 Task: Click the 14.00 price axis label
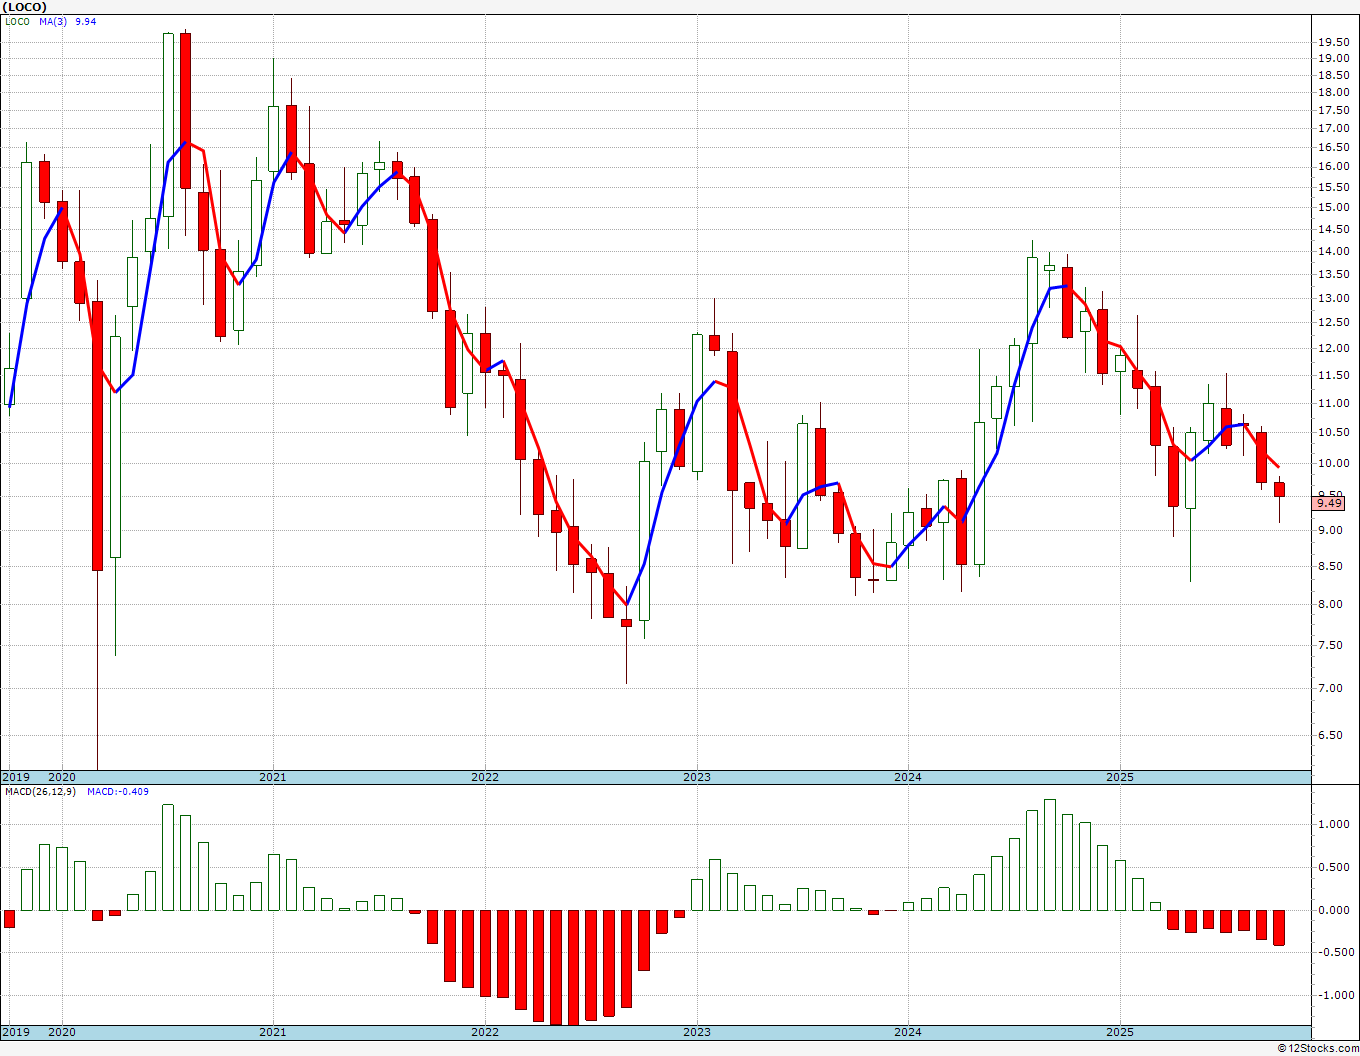tap(1332, 251)
